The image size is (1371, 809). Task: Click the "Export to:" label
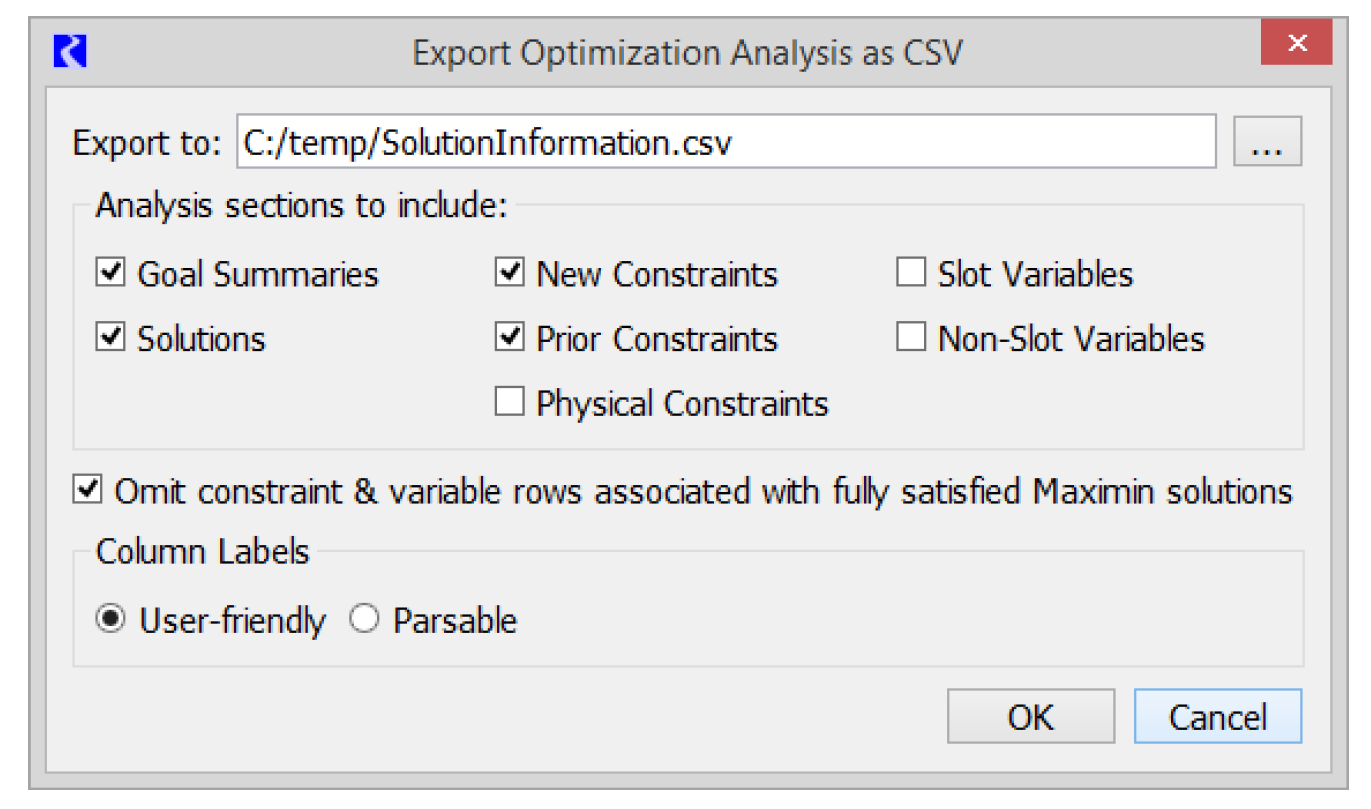pos(147,144)
